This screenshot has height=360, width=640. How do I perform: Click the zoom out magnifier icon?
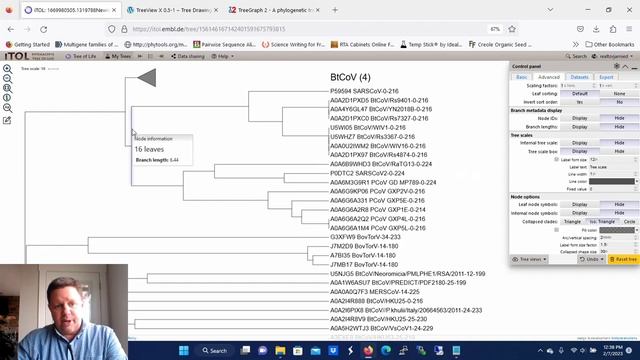7,79
